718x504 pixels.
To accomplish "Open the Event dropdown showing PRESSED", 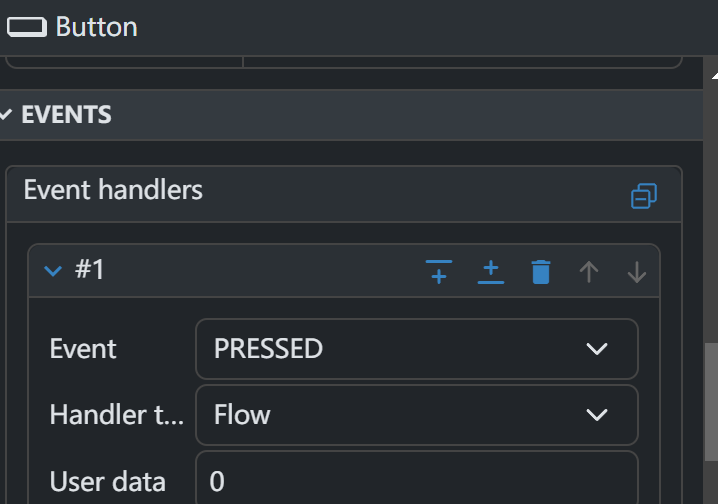I will click(x=416, y=349).
